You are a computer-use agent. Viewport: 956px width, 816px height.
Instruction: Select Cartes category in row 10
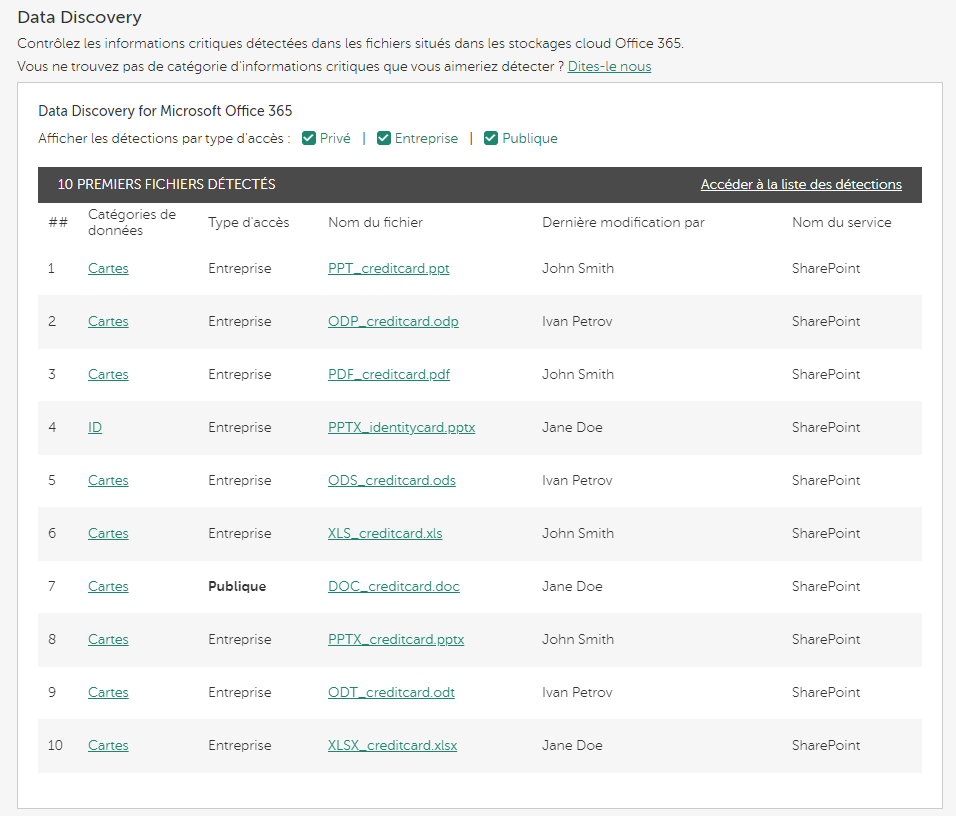[x=108, y=746]
